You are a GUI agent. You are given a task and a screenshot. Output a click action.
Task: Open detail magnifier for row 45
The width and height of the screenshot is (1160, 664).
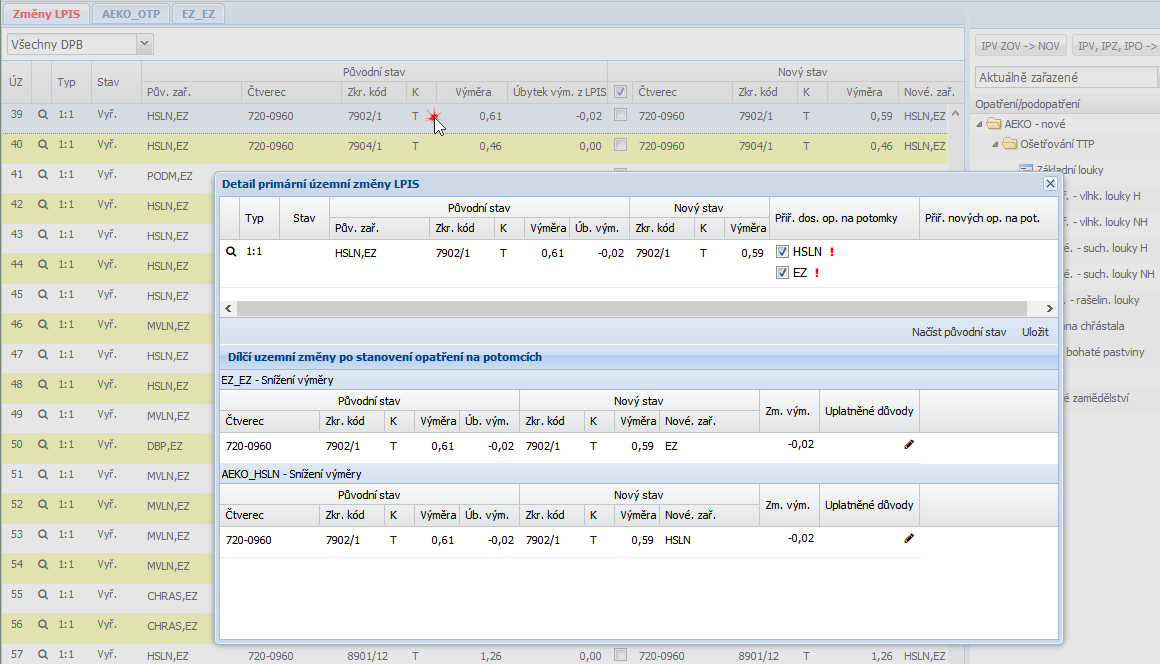pos(43,294)
